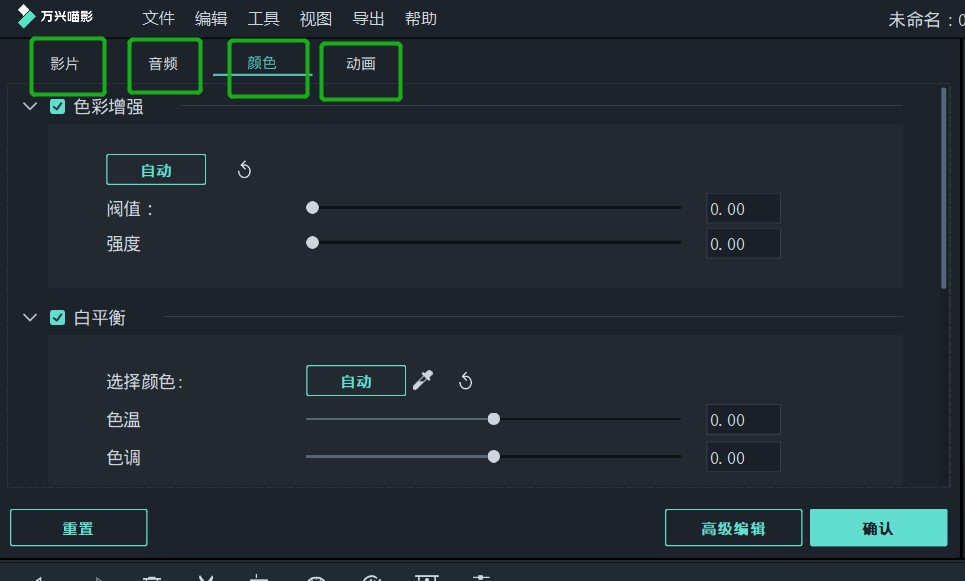
Task: Click the 万兴喵影 app logo
Action: (26, 18)
